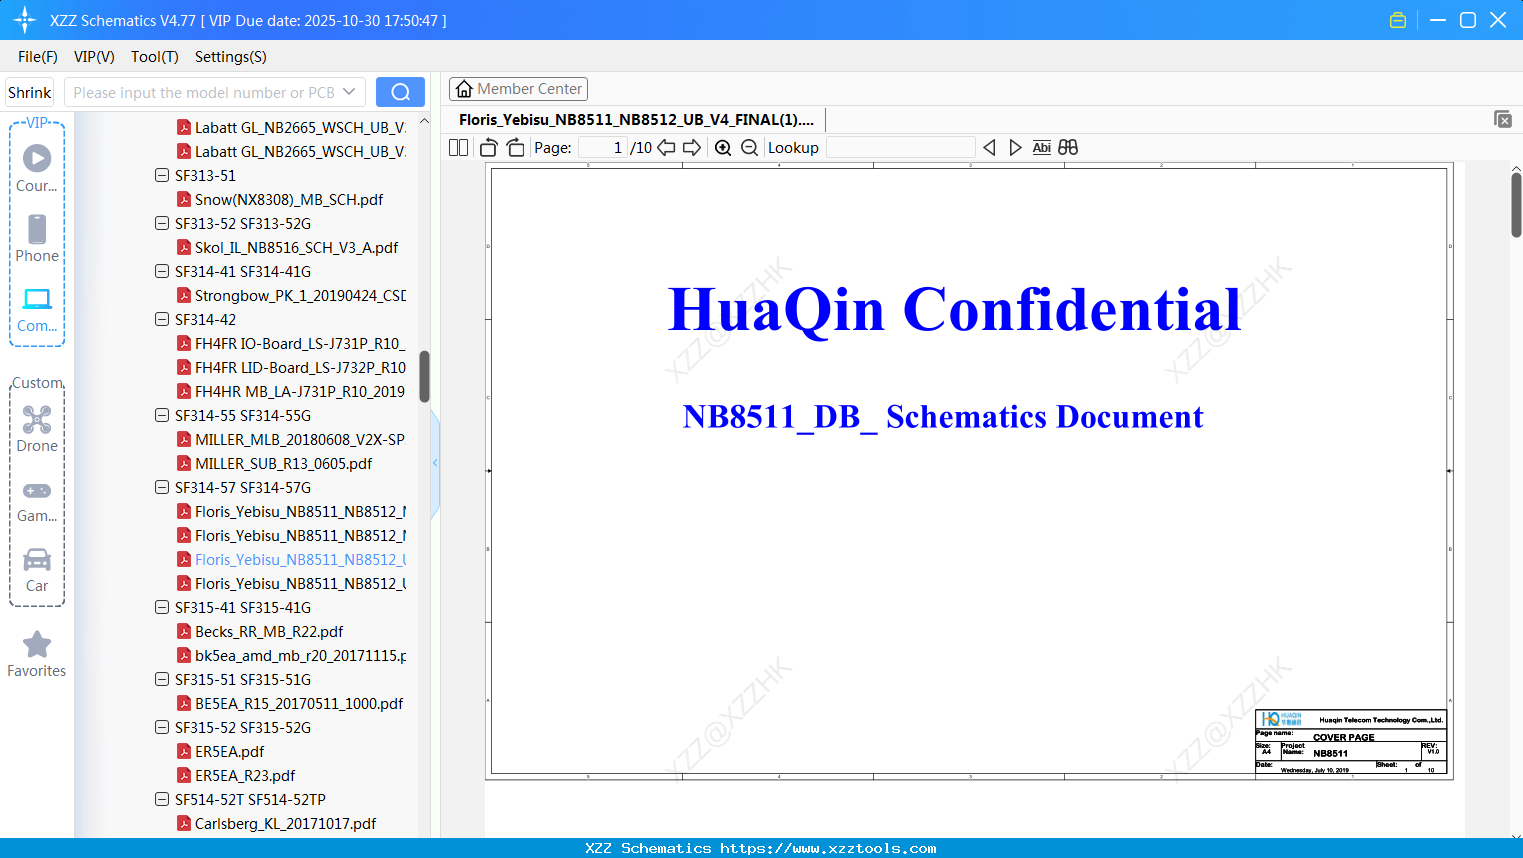Open Snow(NX8308)_MB_SCH.pdf
The width and height of the screenshot is (1523, 858).
click(289, 199)
